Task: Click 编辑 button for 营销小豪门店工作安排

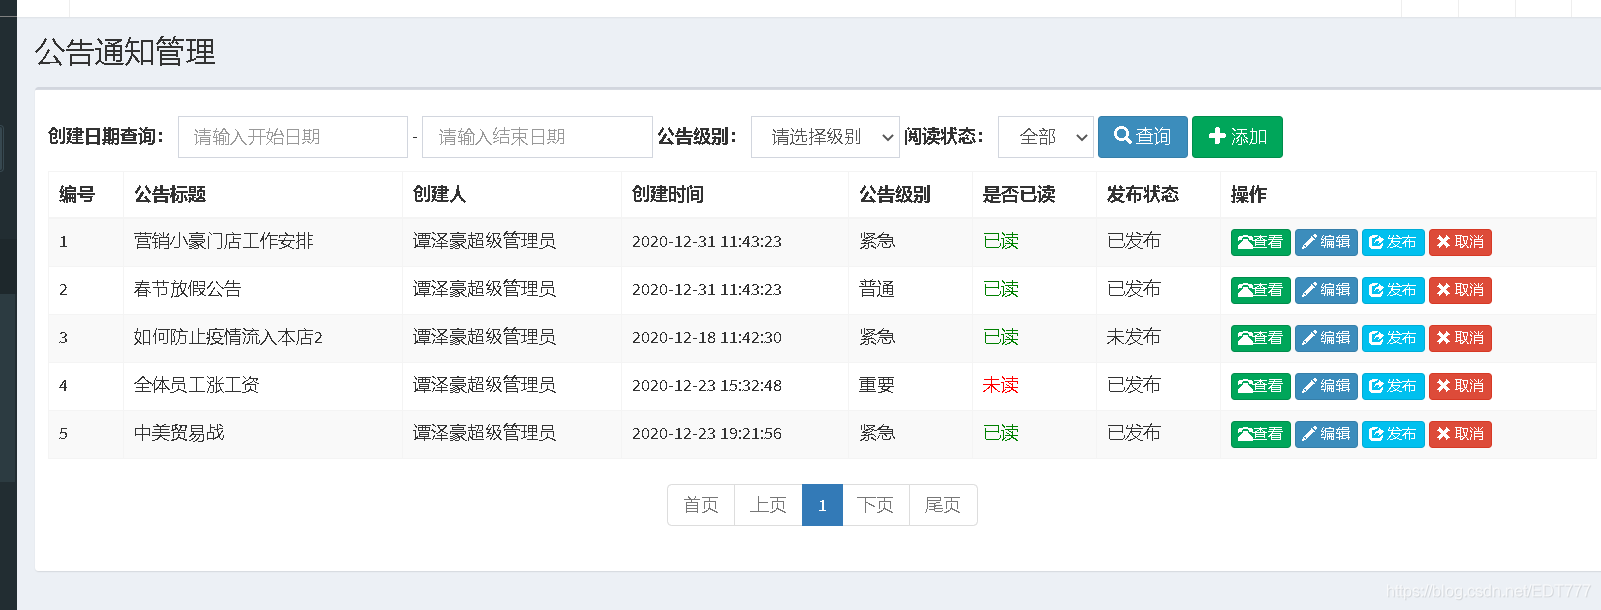Action: 1326,242
